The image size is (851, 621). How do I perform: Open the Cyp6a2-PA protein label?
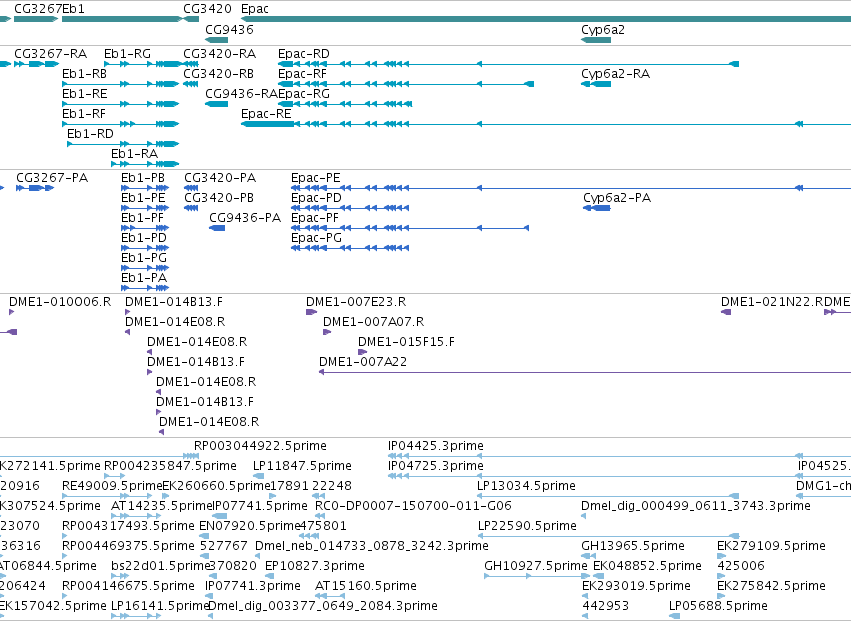[x=617, y=198]
